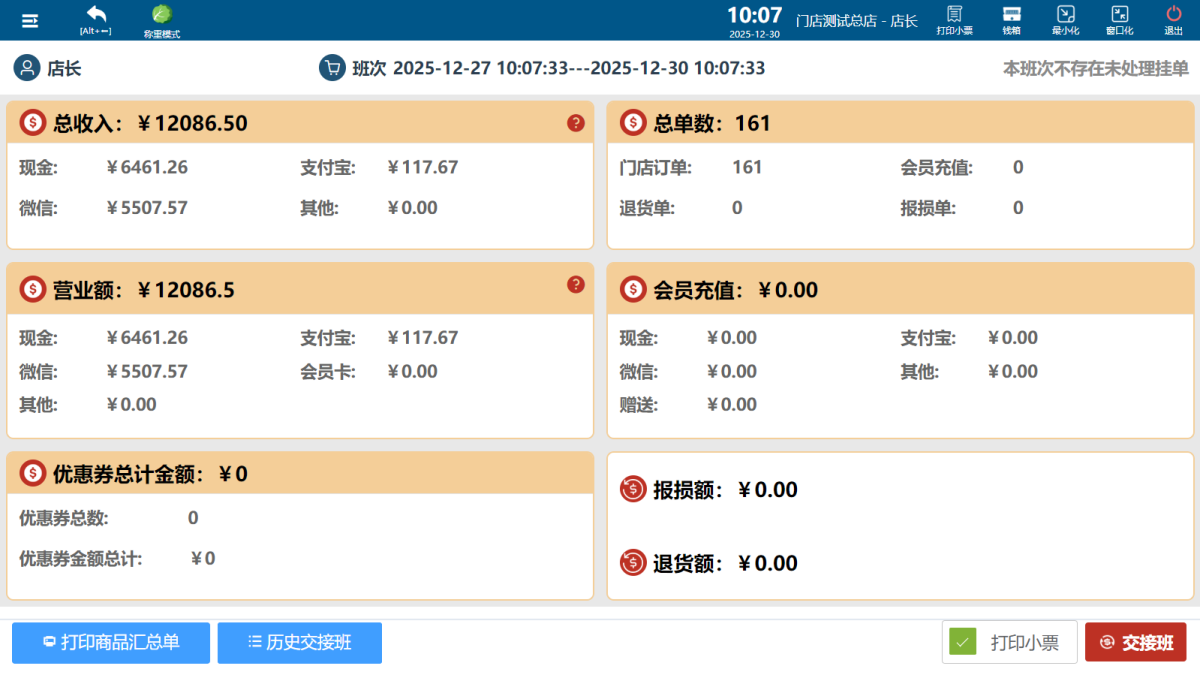Click the shopping cart icon beside 班次

click(332, 67)
